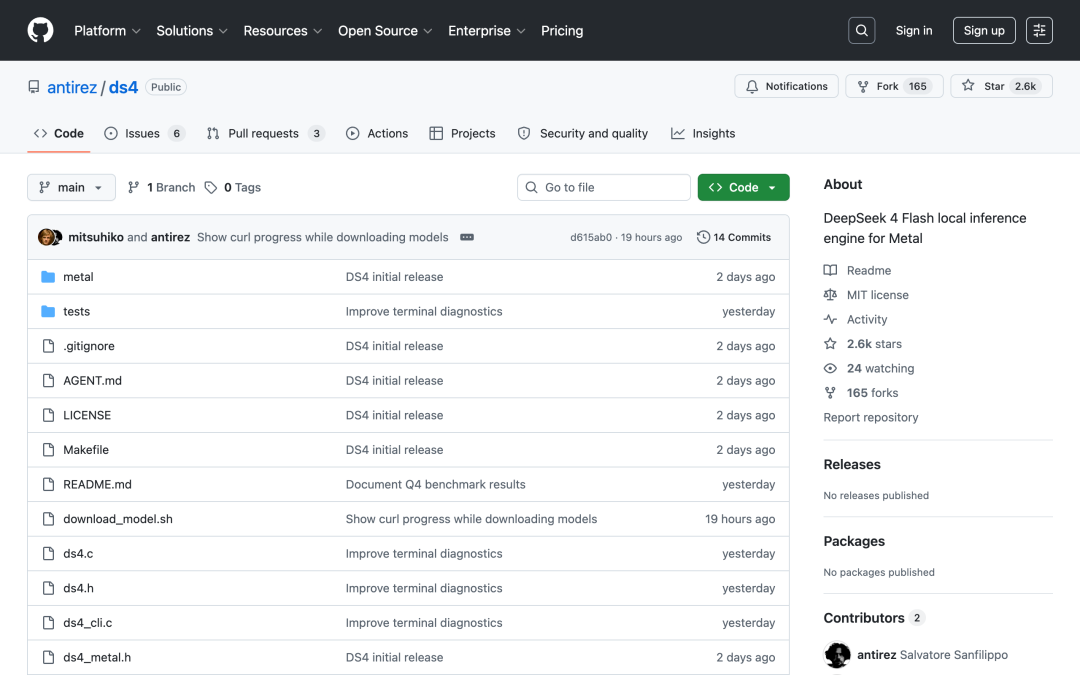Viewport: 1080px width, 675px height.
Task: Click the Sign up button
Action: (x=984, y=30)
